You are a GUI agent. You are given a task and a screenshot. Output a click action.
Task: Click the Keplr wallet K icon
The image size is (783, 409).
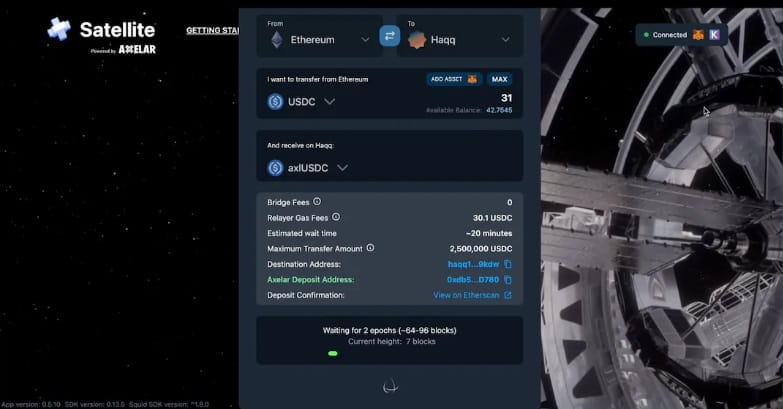click(x=715, y=34)
